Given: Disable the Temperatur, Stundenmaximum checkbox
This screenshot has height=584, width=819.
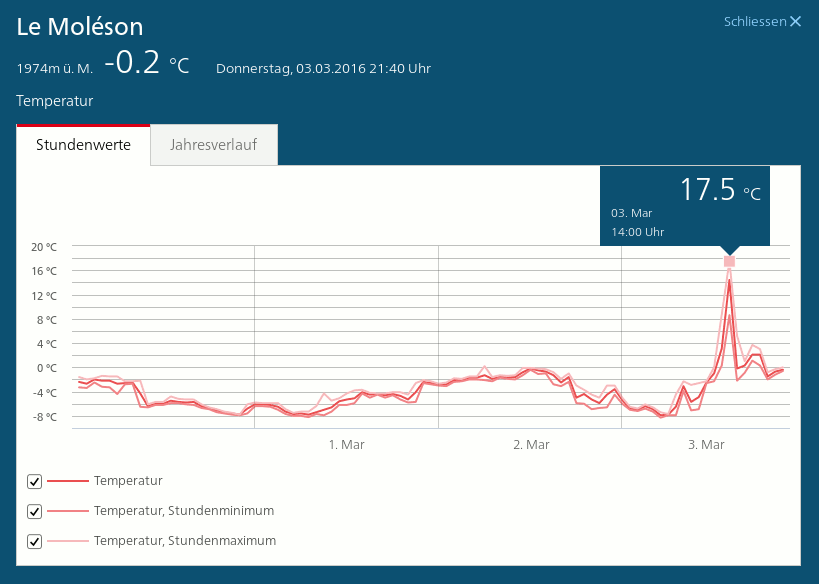Looking at the screenshot, I should [x=35, y=542].
